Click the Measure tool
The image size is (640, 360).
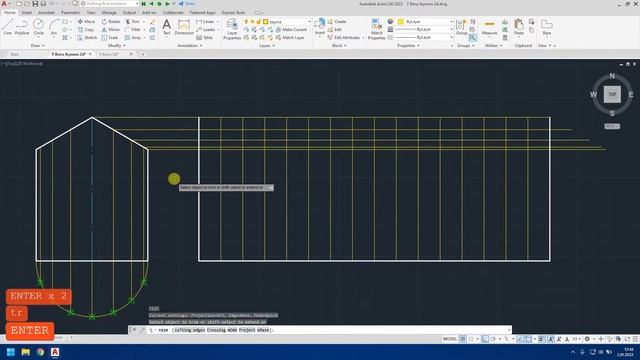(489, 27)
